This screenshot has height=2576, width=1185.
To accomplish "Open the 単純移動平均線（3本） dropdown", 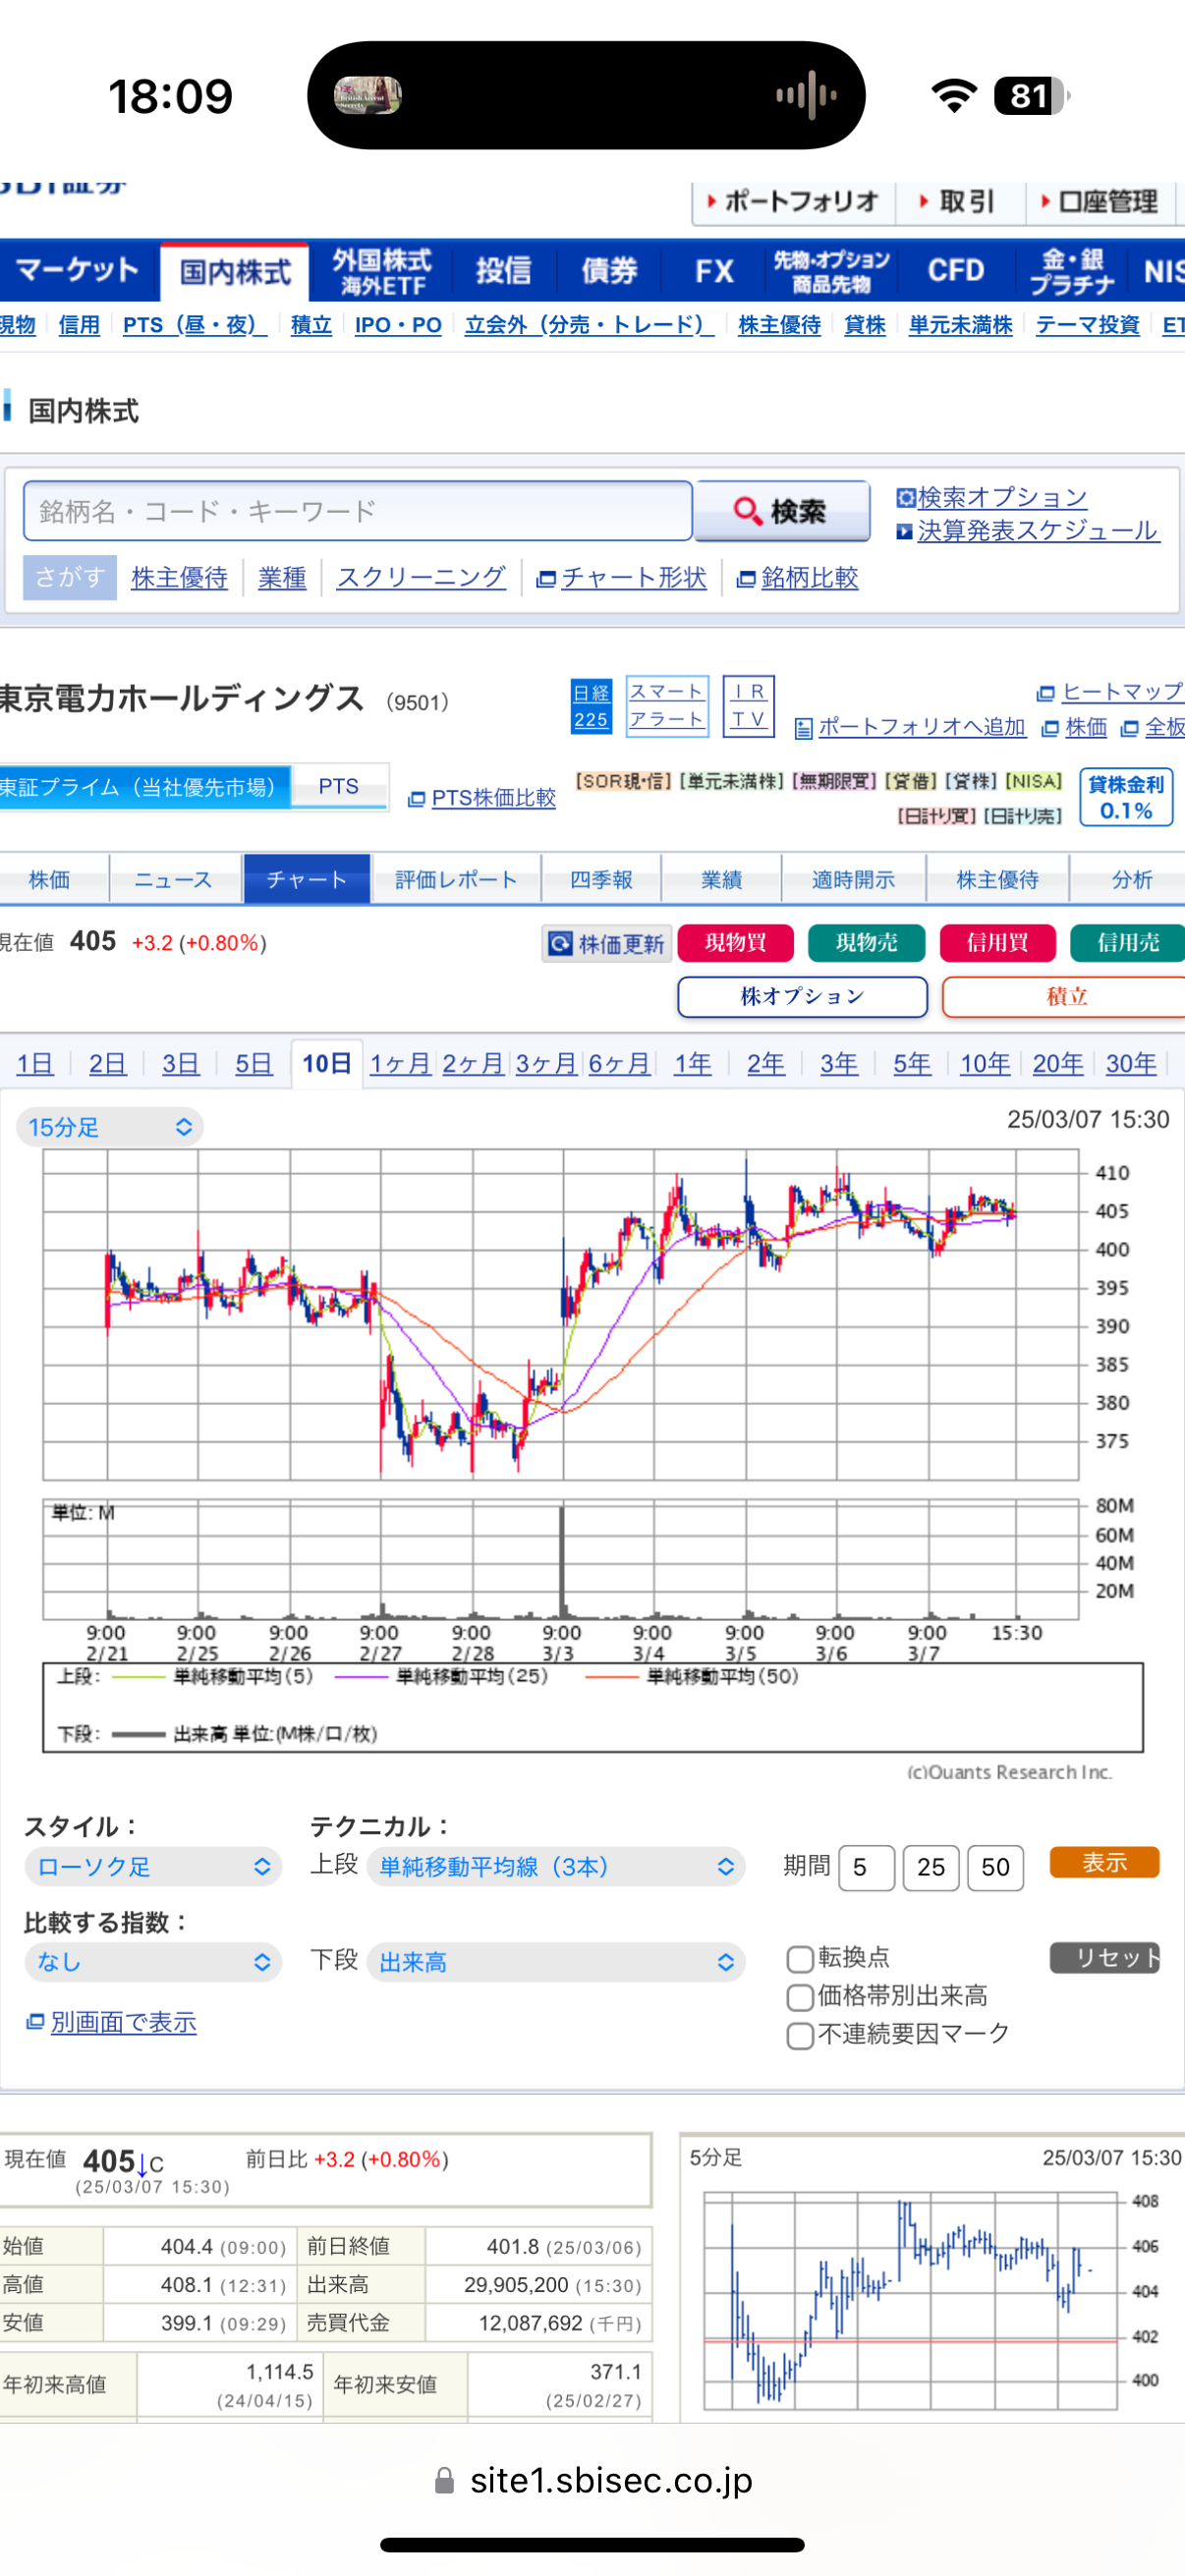I will [556, 1866].
